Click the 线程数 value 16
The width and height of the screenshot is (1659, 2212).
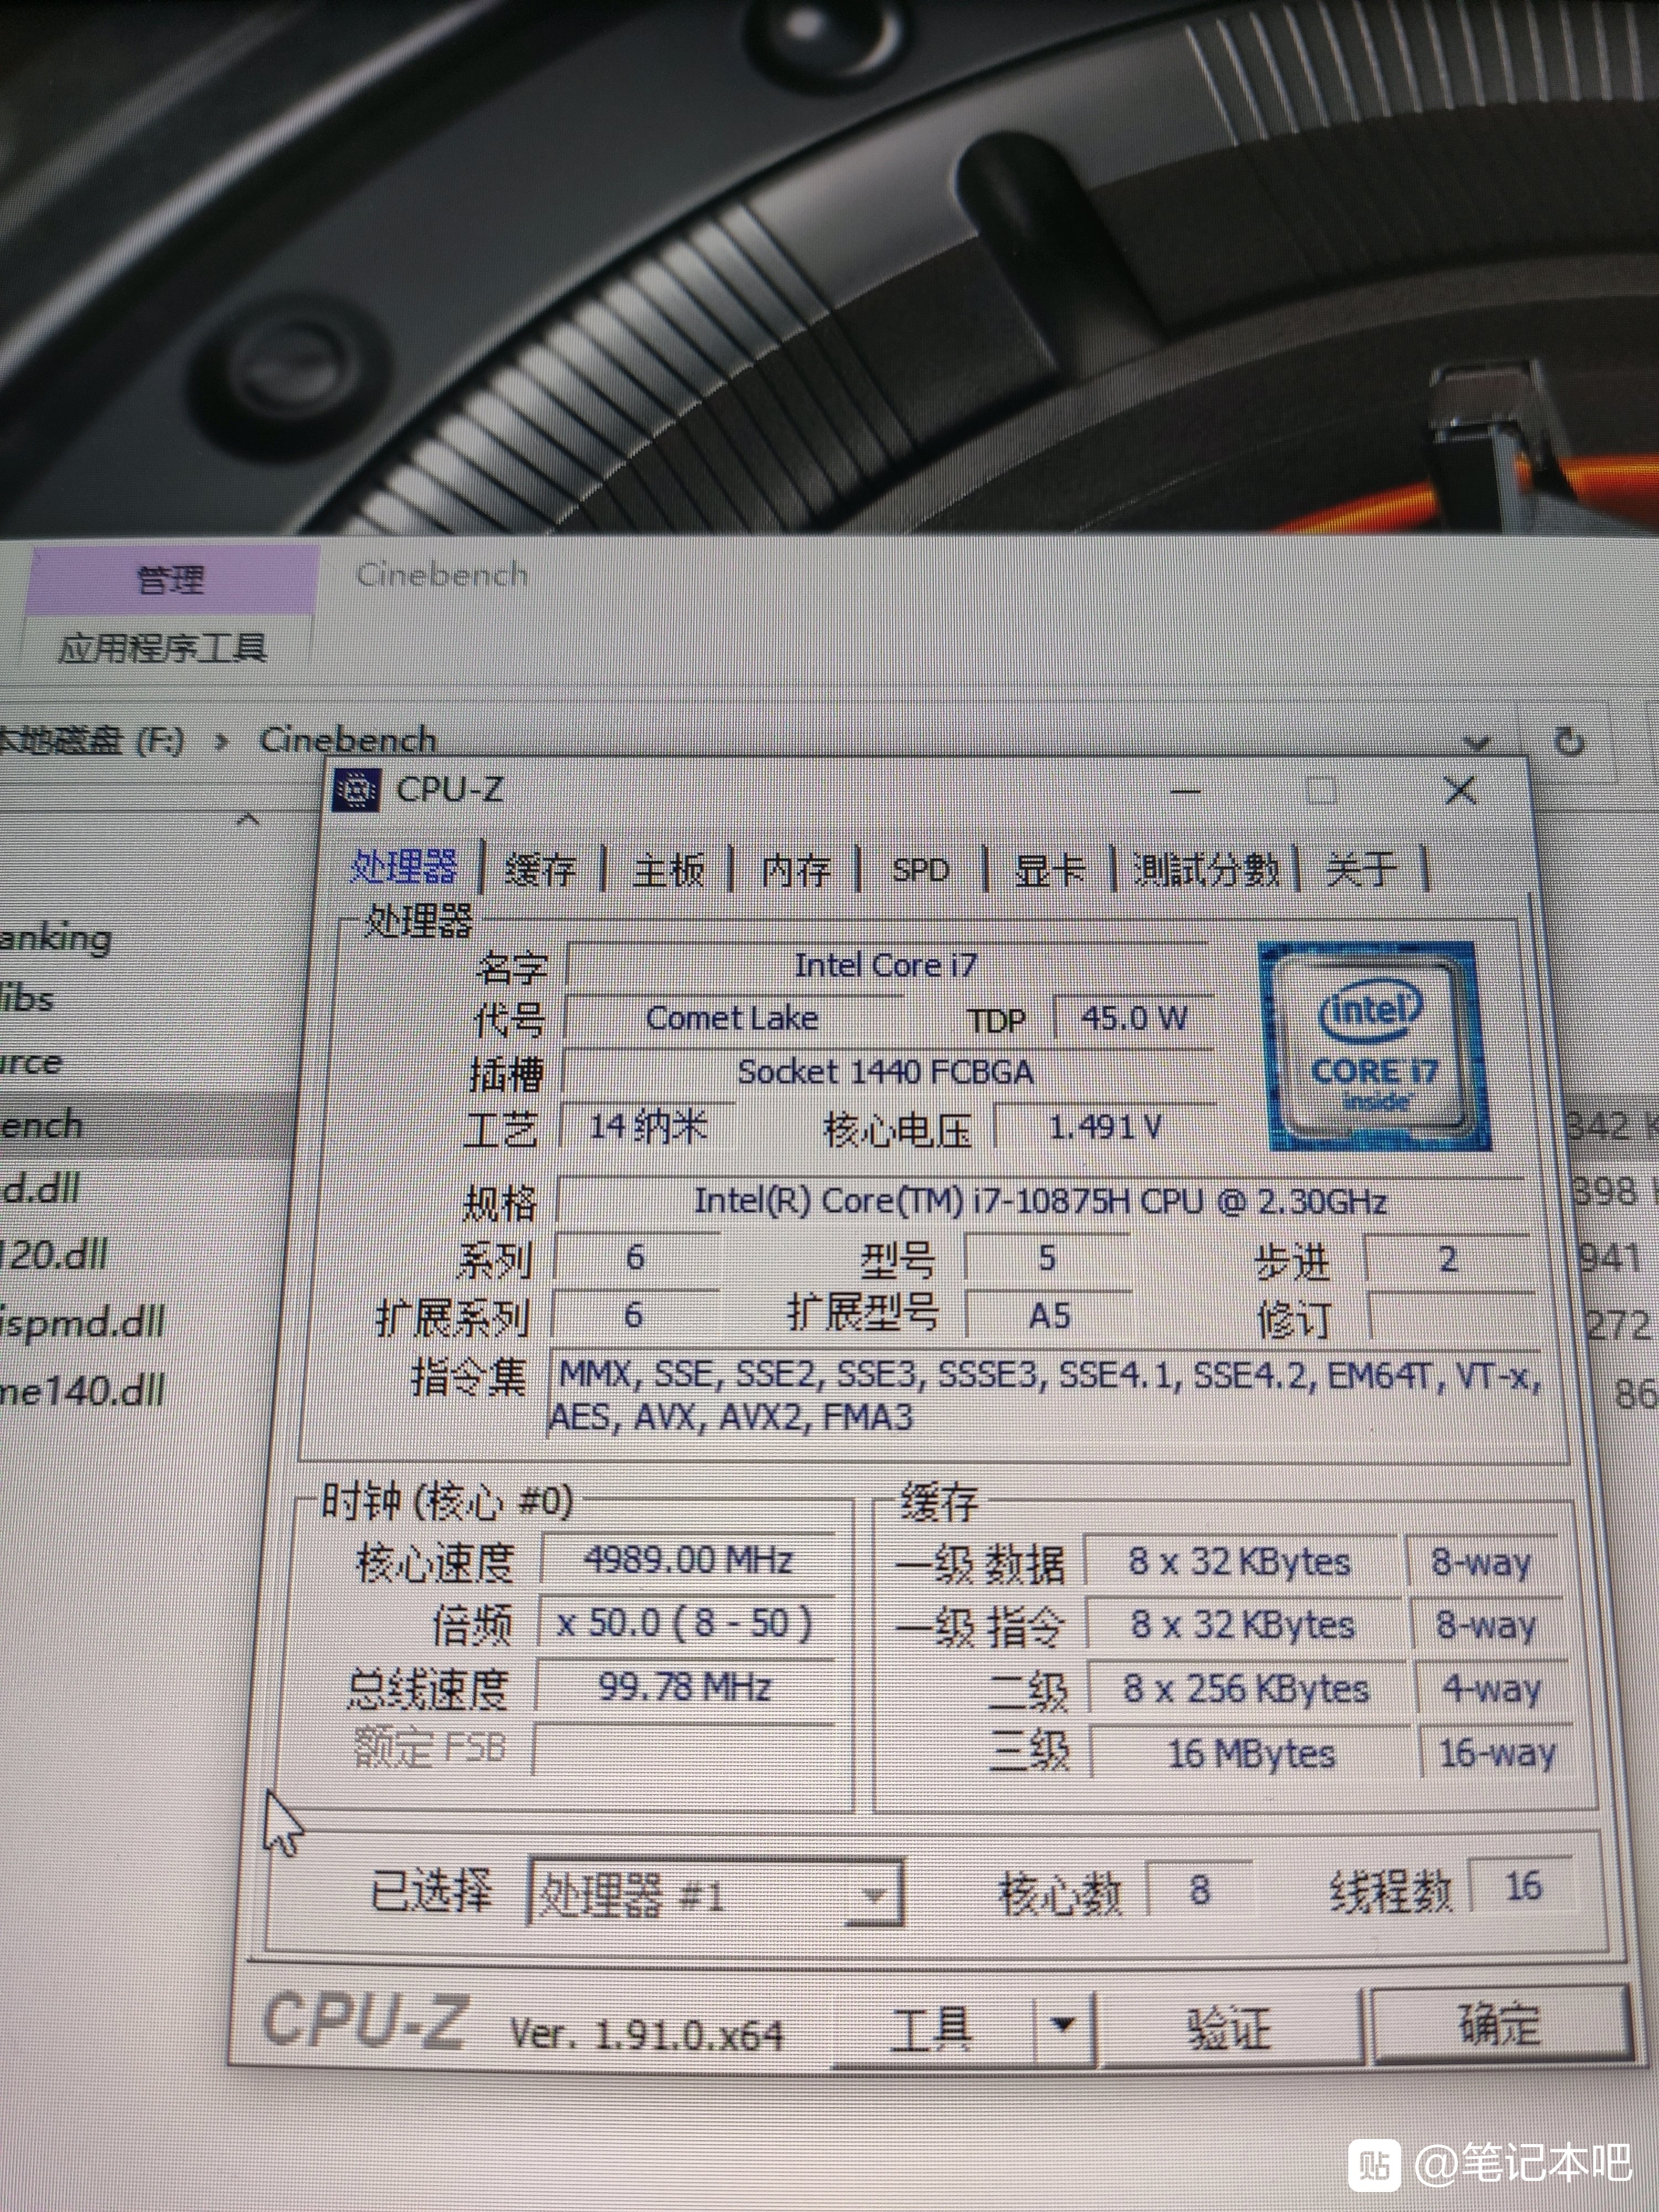tap(1523, 1886)
